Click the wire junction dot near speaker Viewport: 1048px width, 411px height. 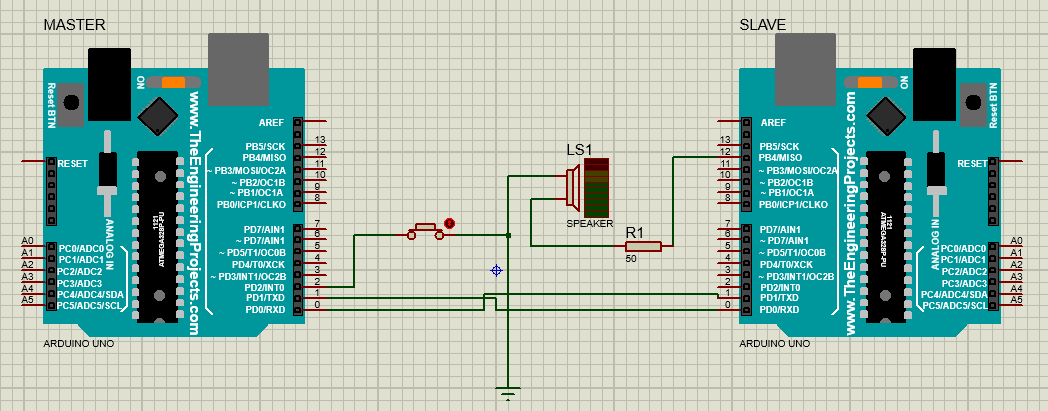[x=509, y=235]
